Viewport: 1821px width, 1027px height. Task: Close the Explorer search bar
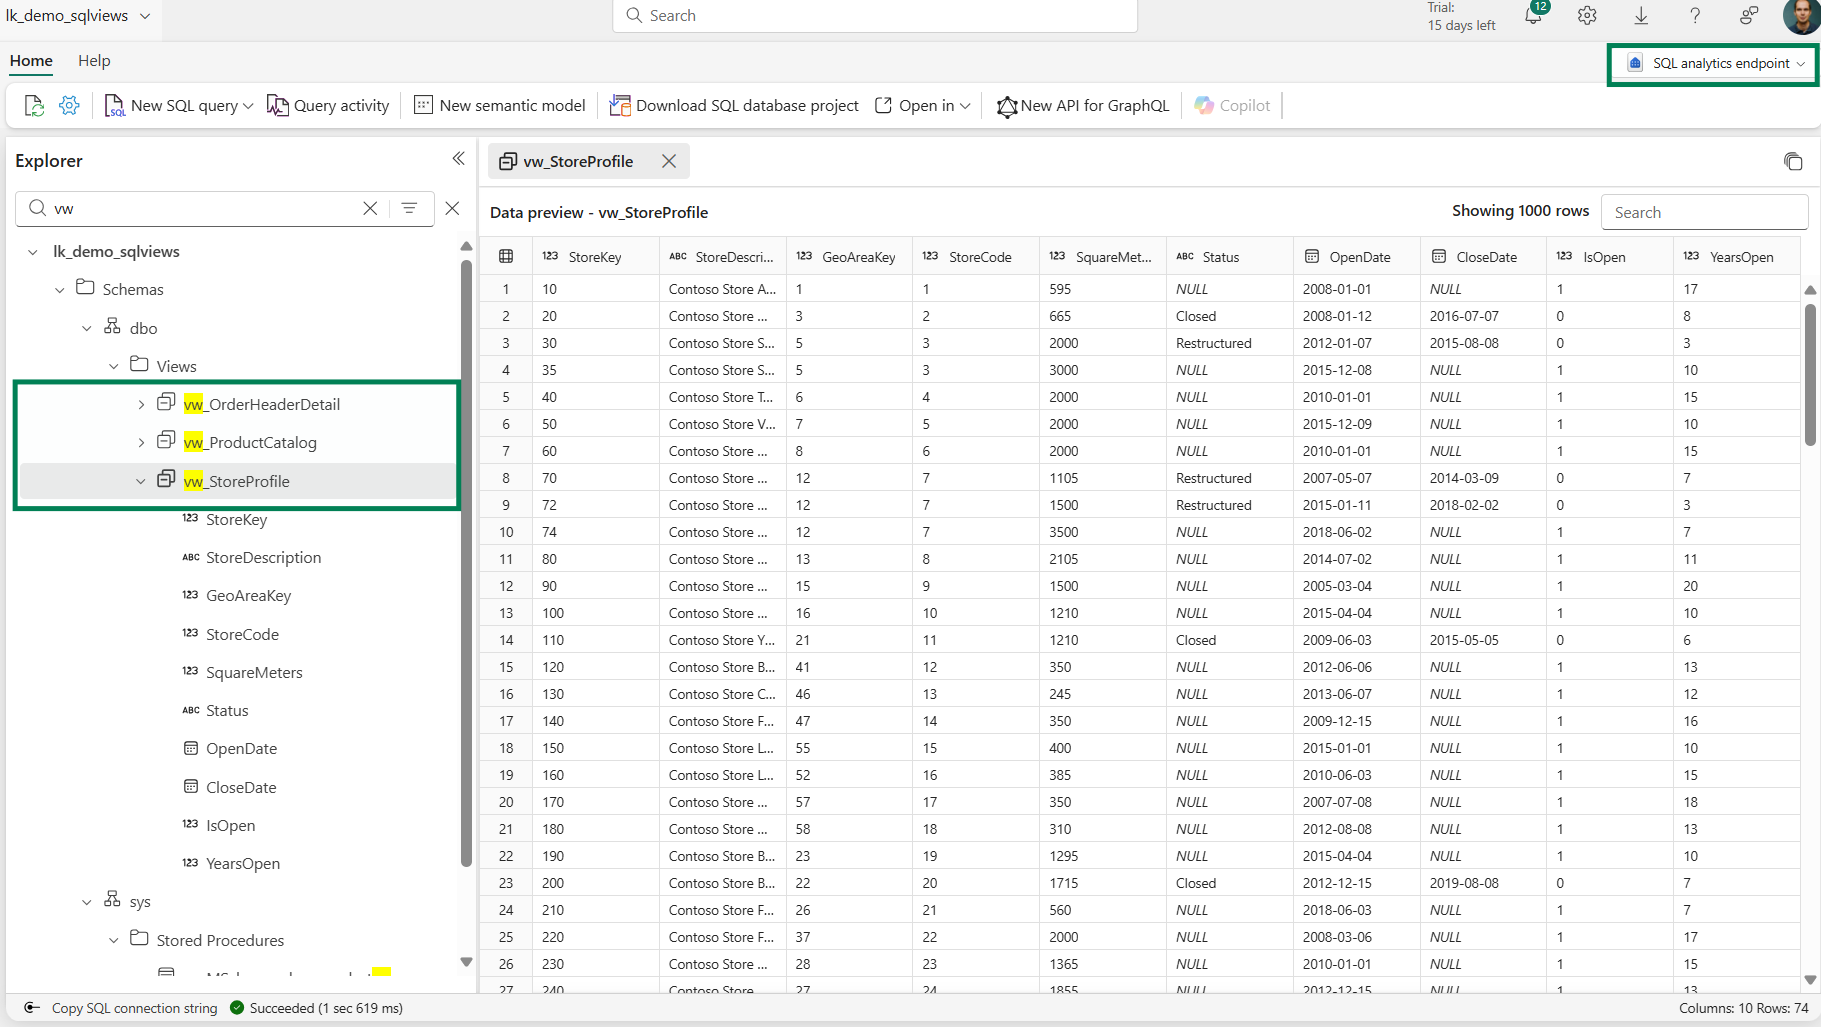(x=452, y=208)
